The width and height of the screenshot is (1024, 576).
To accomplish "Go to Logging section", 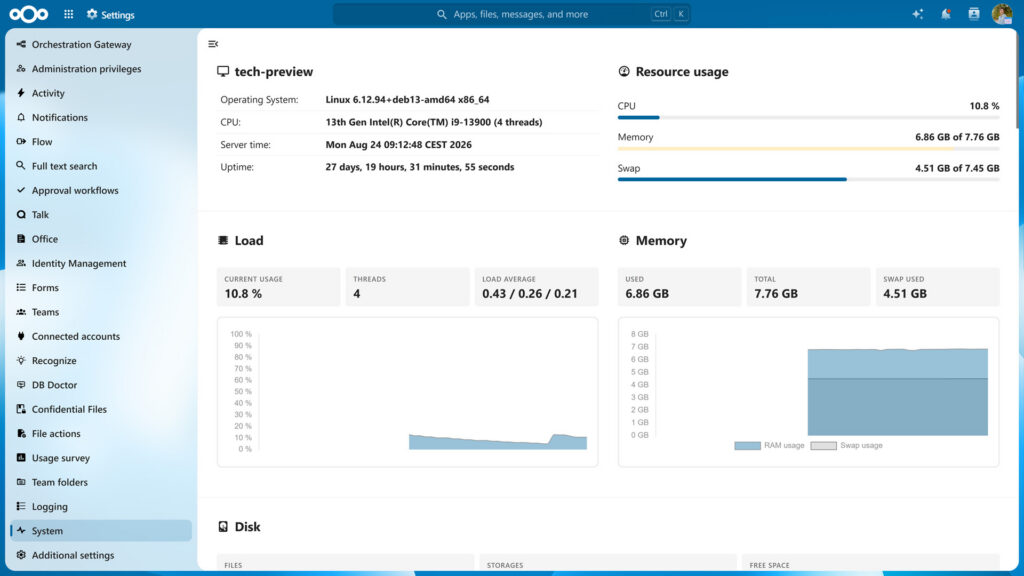I will (101, 506).
